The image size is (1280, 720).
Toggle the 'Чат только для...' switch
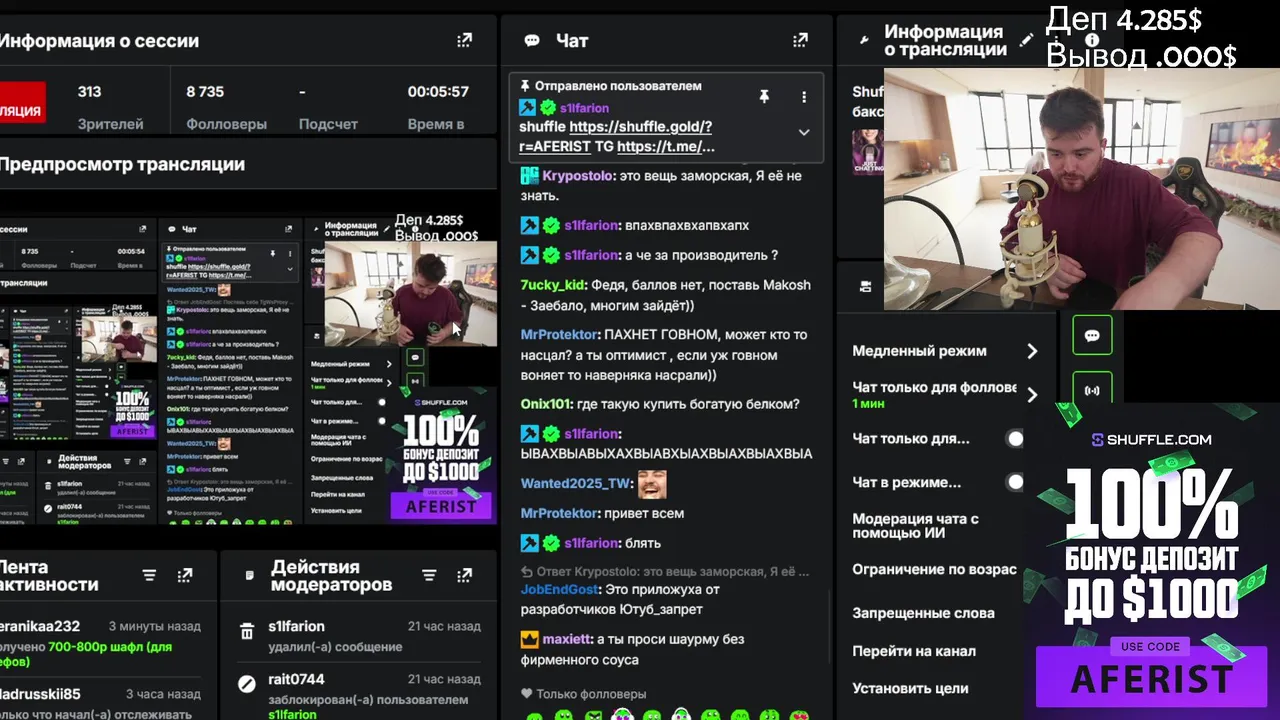tap(1015, 439)
